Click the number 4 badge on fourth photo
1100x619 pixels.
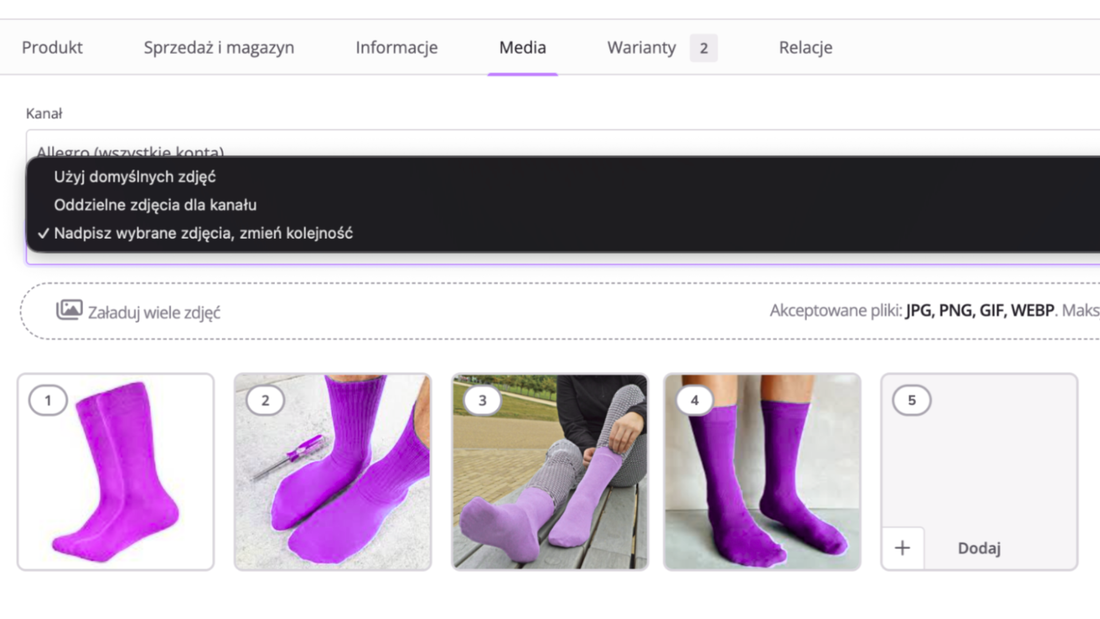click(695, 401)
